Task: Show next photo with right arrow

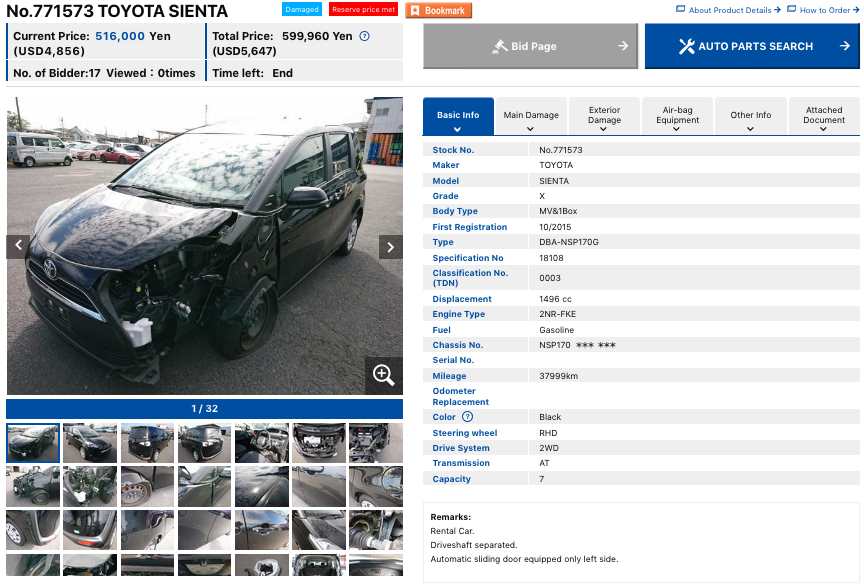Action: (x=391, y=247)
